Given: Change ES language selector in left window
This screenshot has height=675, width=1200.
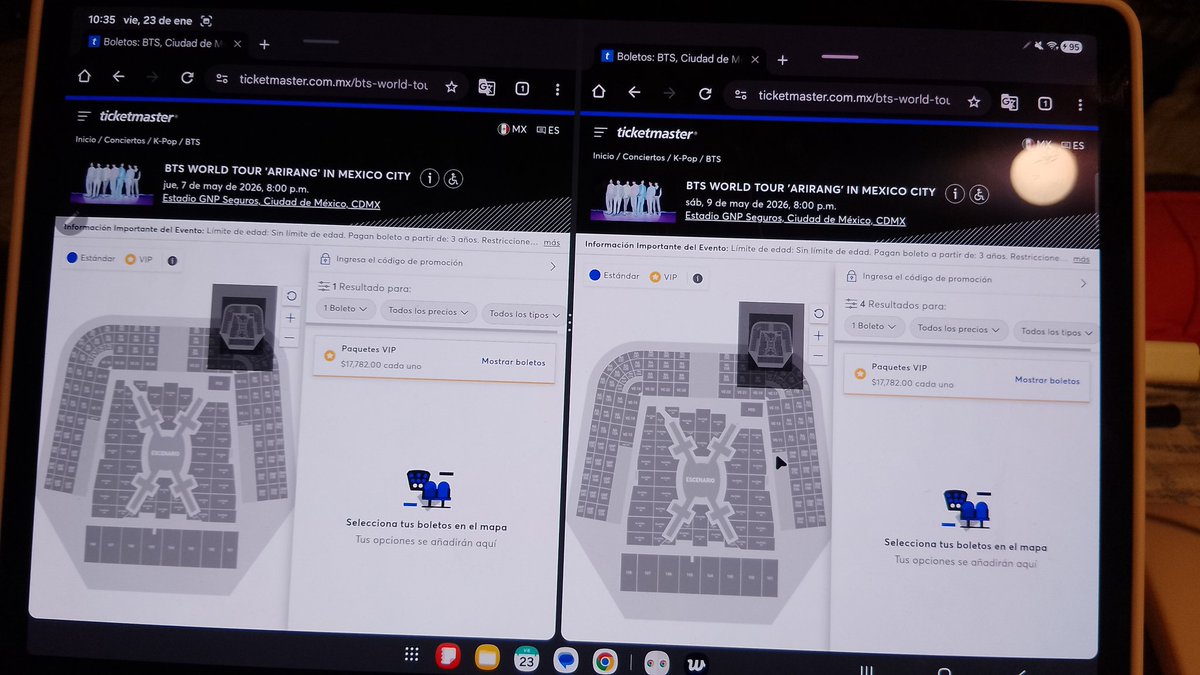Looking at the screenshot, I should (x=548, y=130).
